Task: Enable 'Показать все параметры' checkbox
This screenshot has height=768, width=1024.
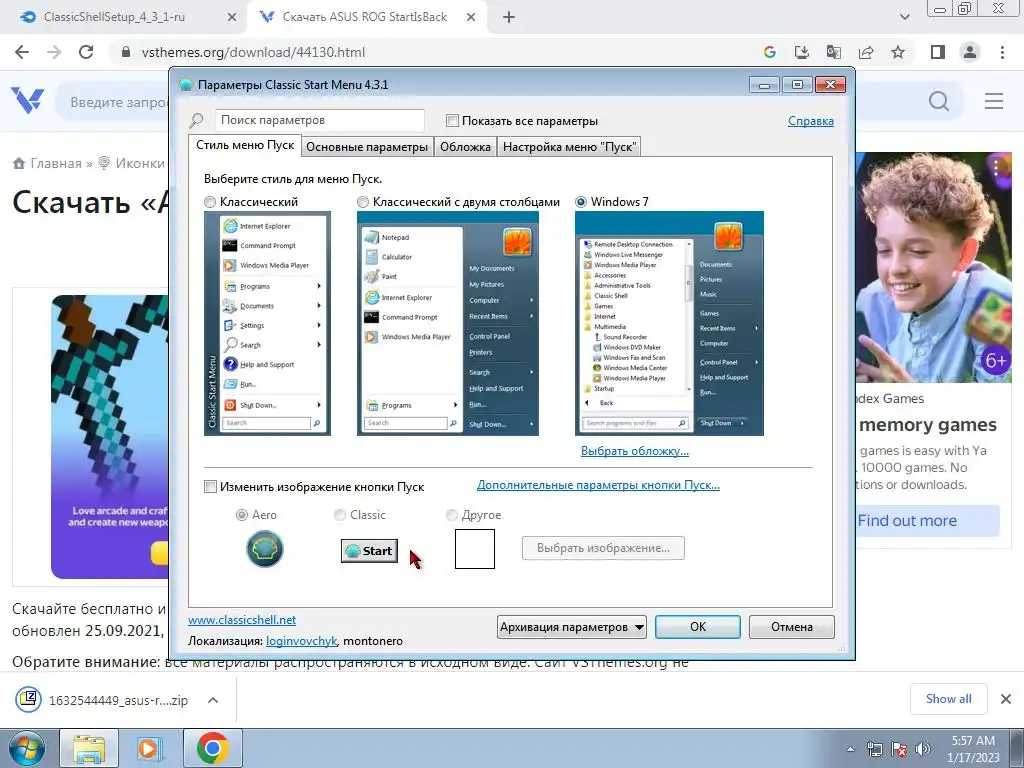Action: 452,120
